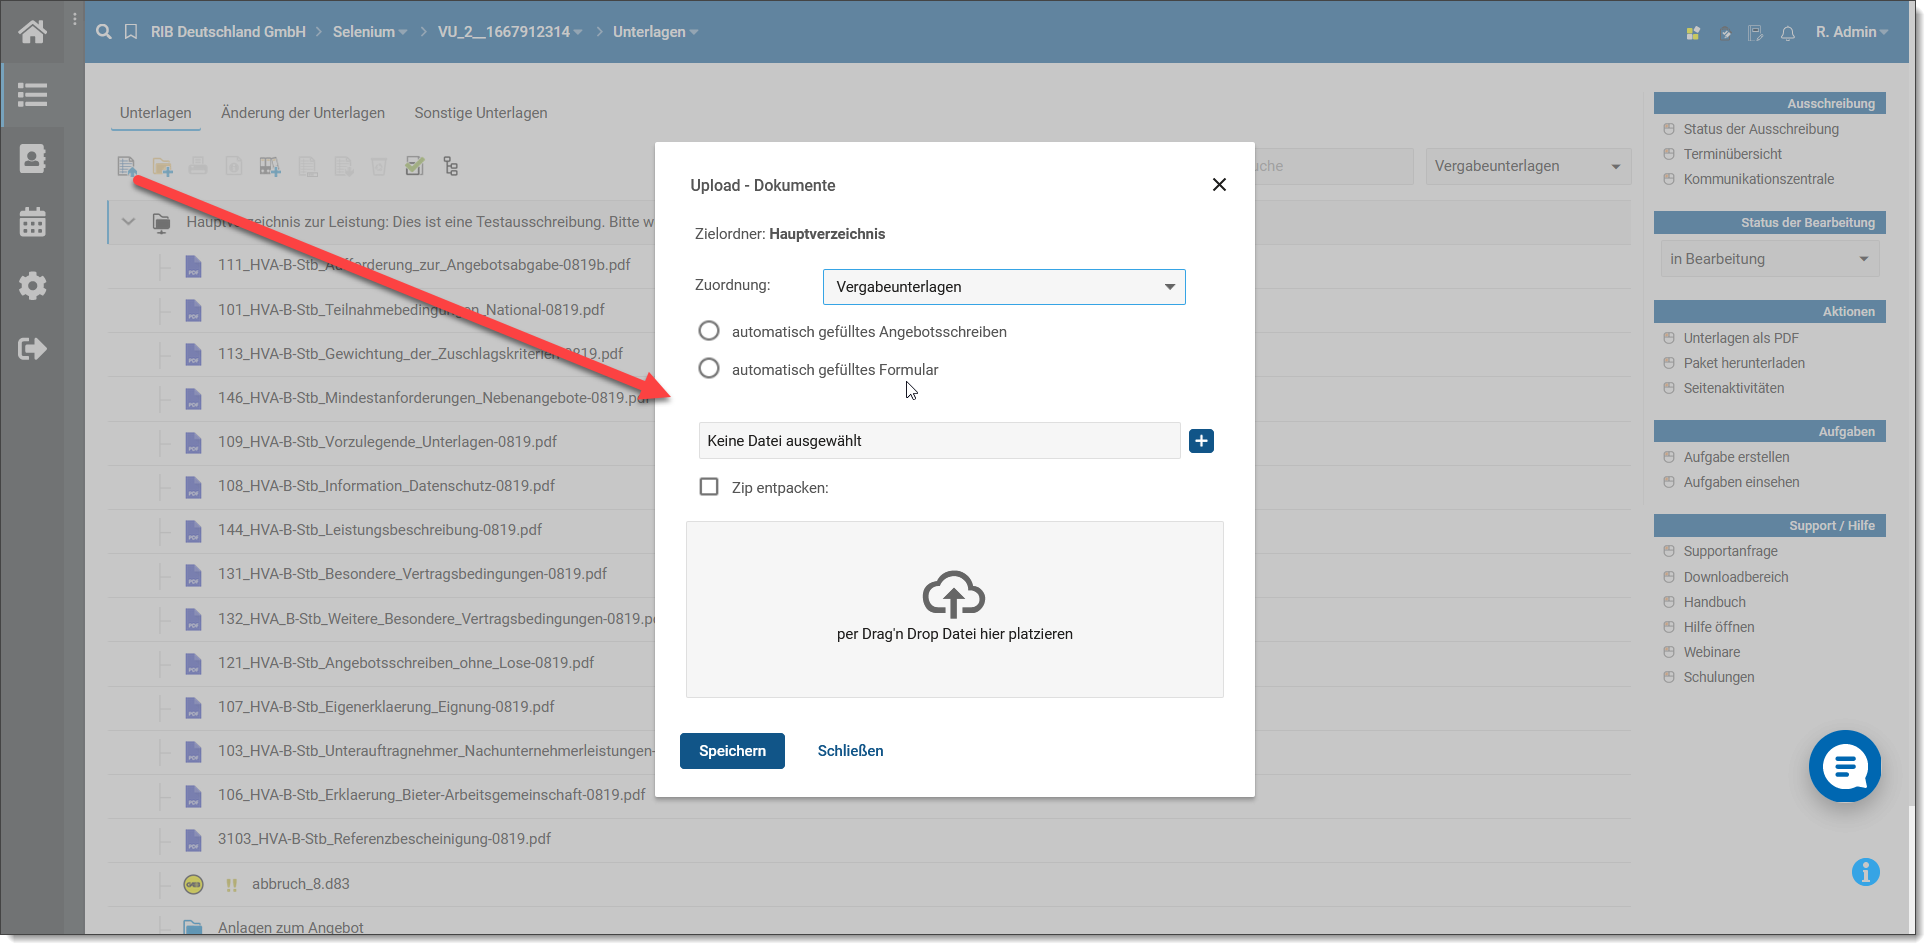The height and width of the screenshot is (950, 1931).
Task: Click RIB Deutschland GmbH breadcrumb
Action: pos(228,32)
